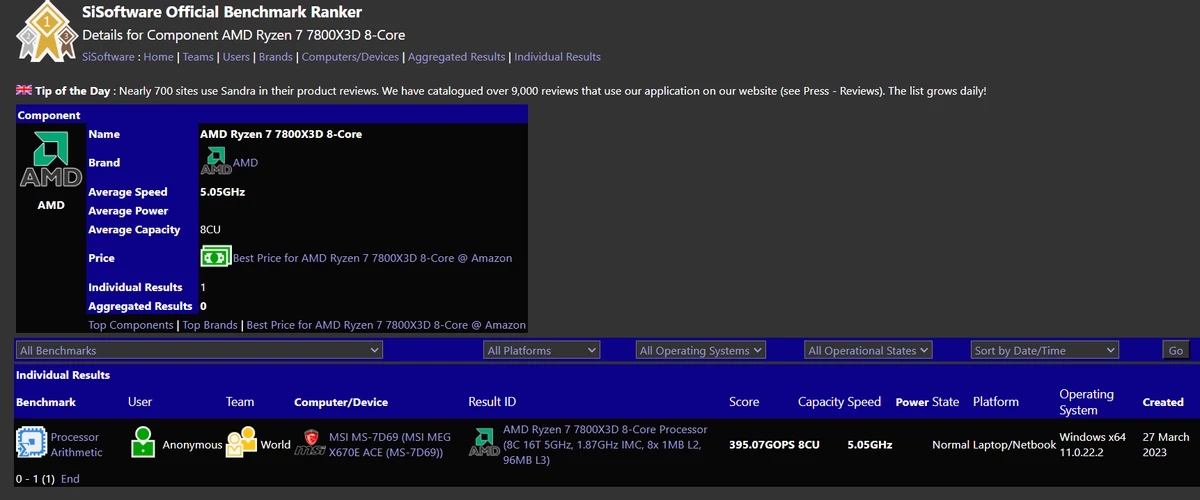Open the Sort by Date/Time dropdown
Image resolution: width=1200 pixels, height=500 pixels.
click(x=1045, y=350)
